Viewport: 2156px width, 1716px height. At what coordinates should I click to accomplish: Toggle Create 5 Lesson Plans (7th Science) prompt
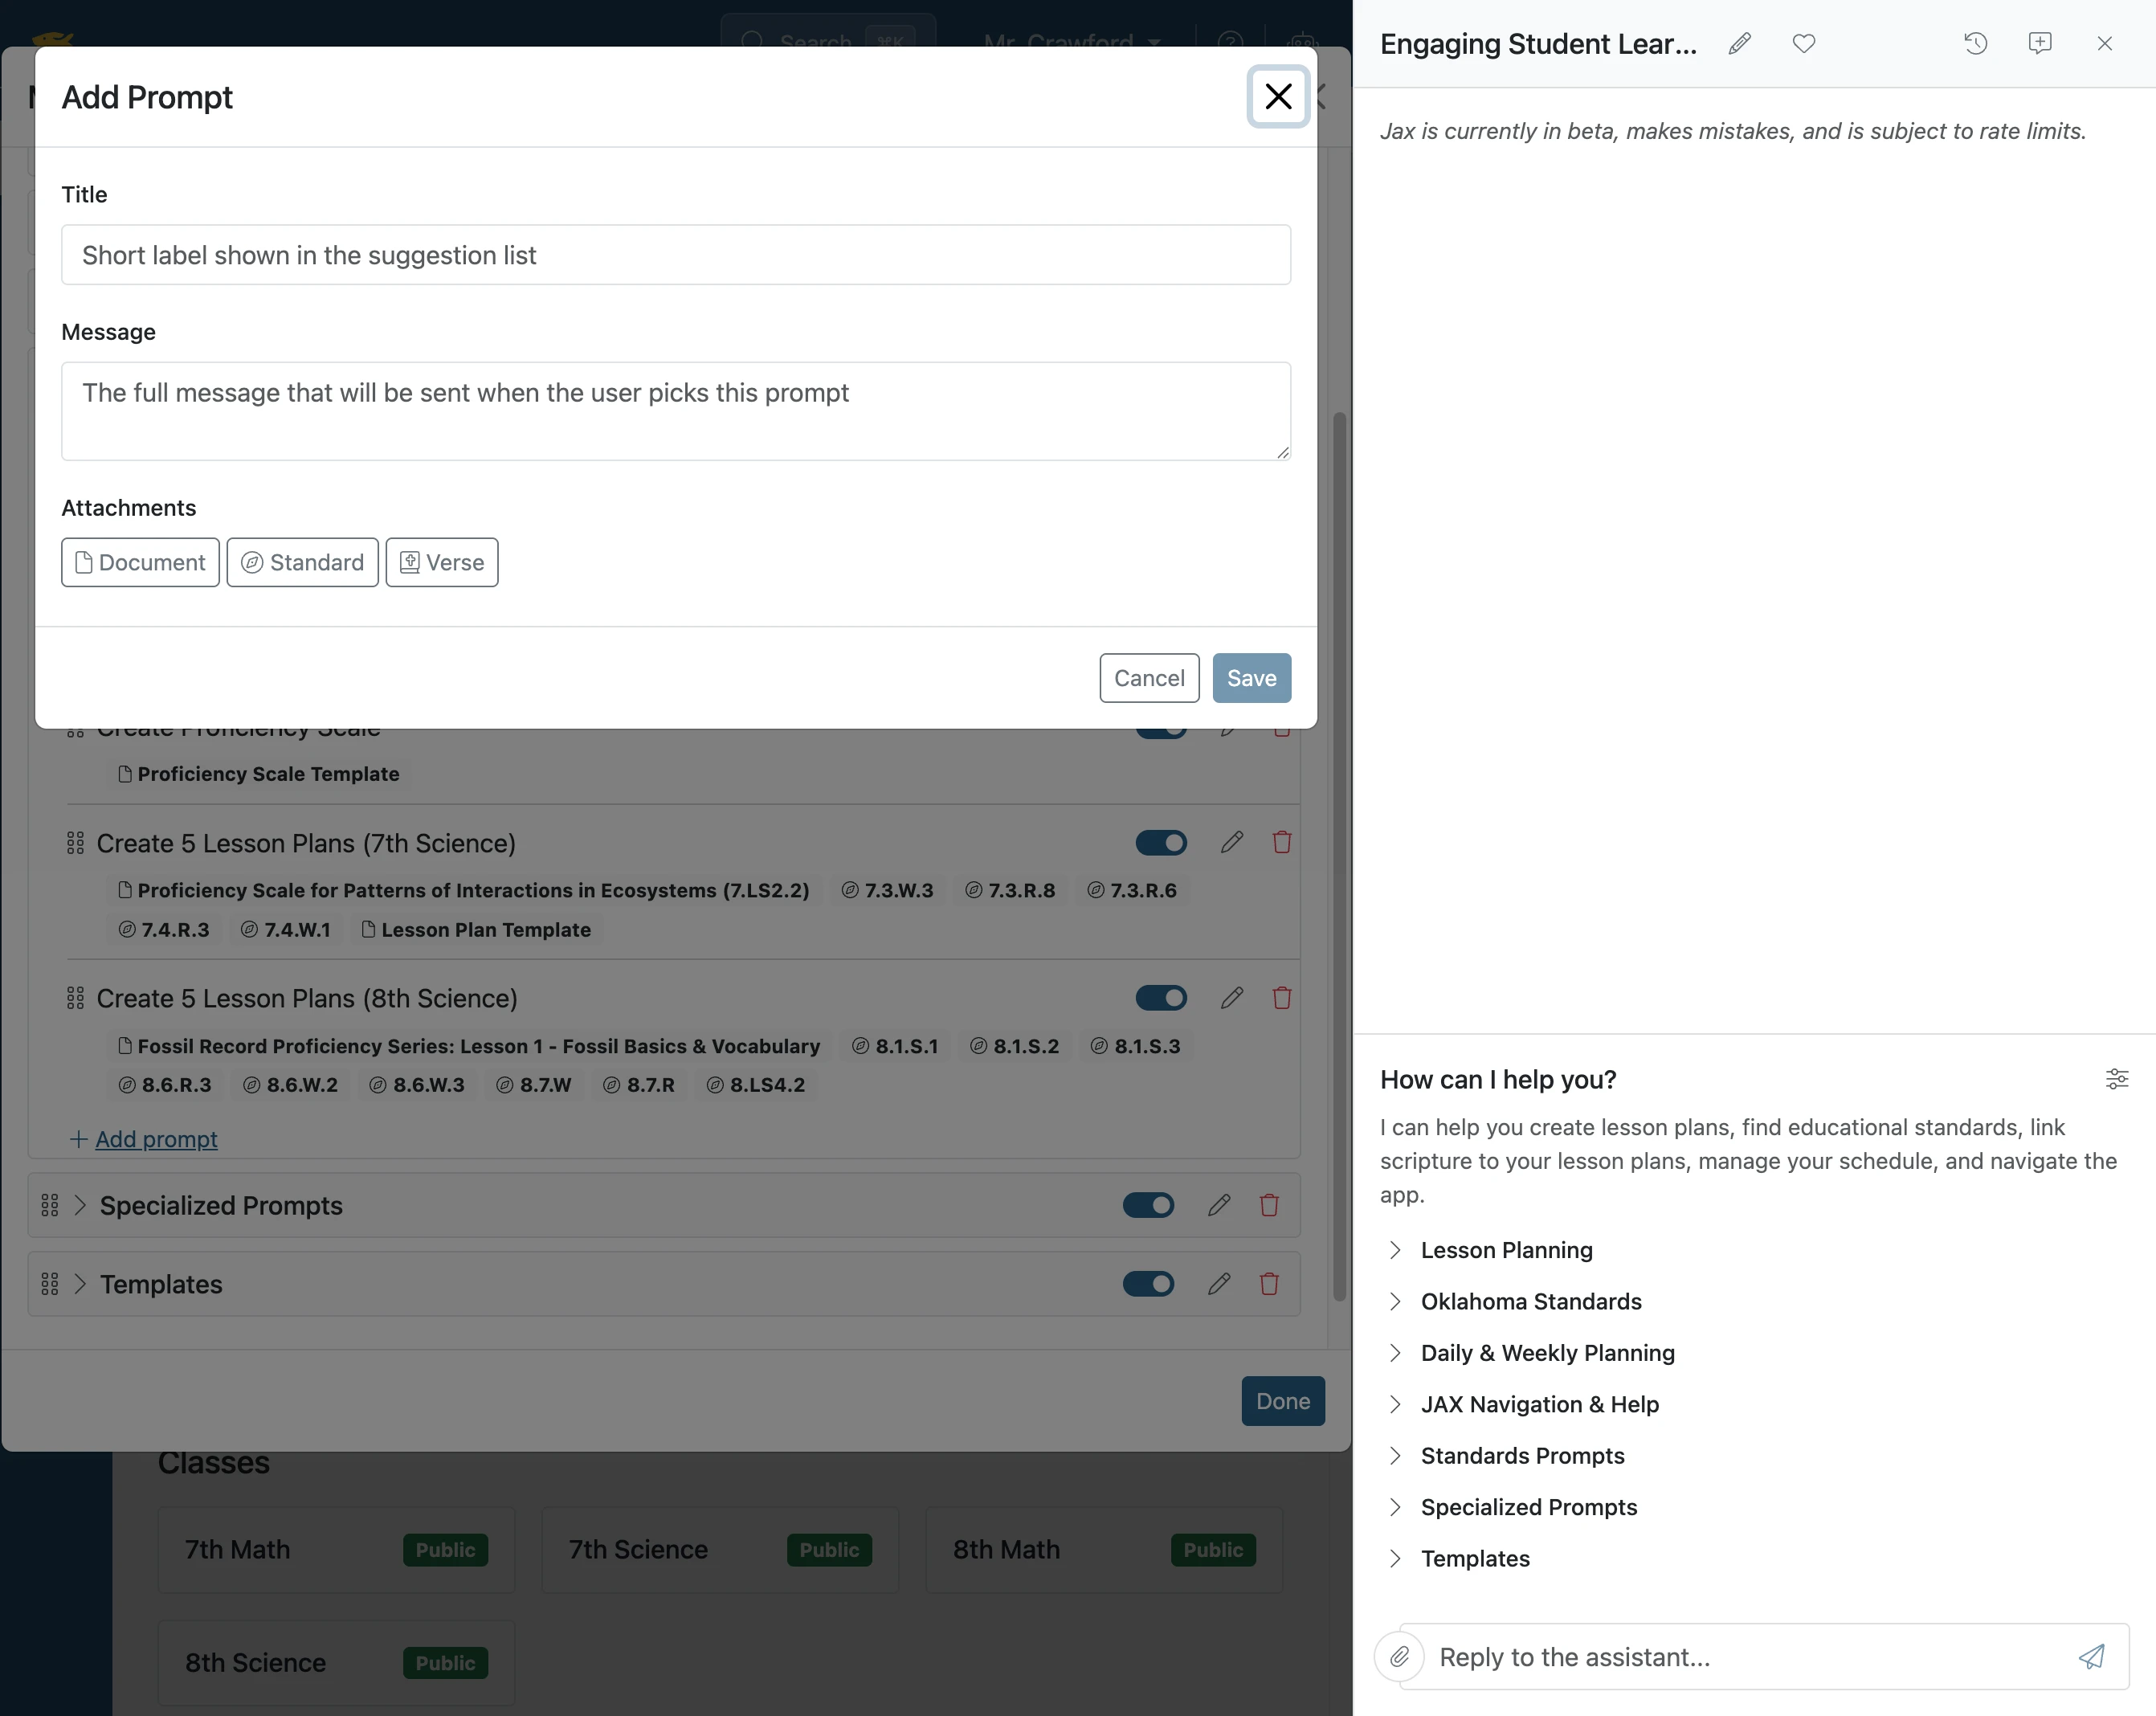coord(1161,843)
